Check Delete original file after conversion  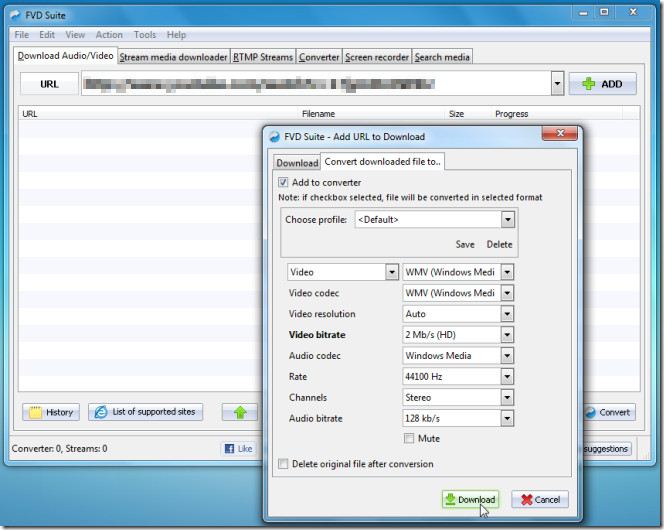283,464
